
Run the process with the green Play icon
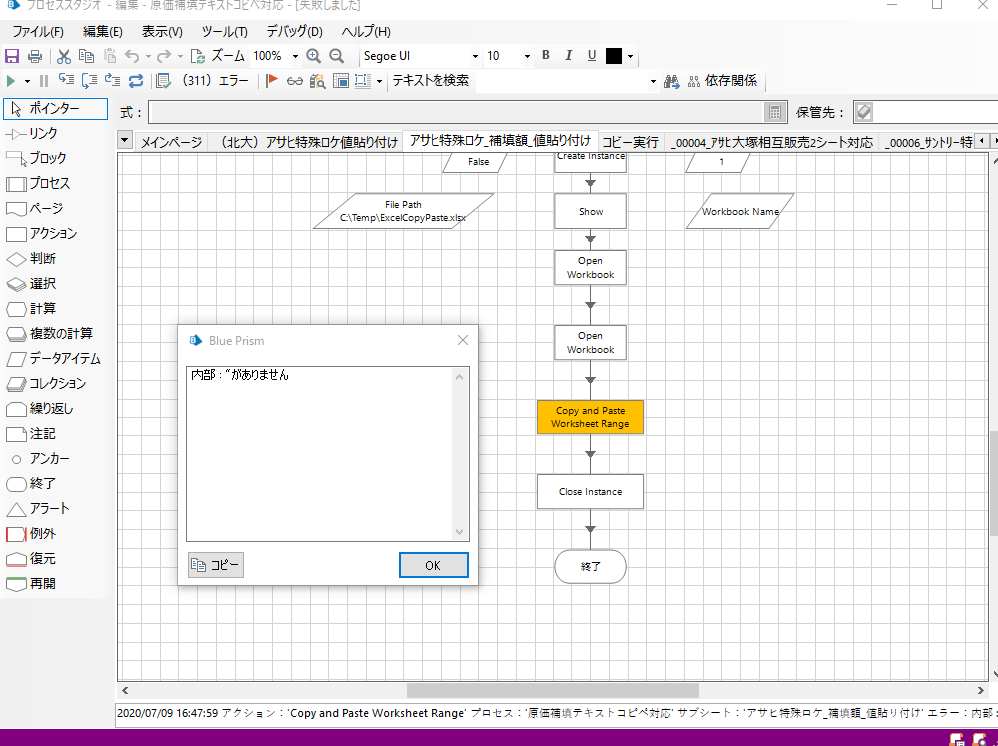pos(11,81)
